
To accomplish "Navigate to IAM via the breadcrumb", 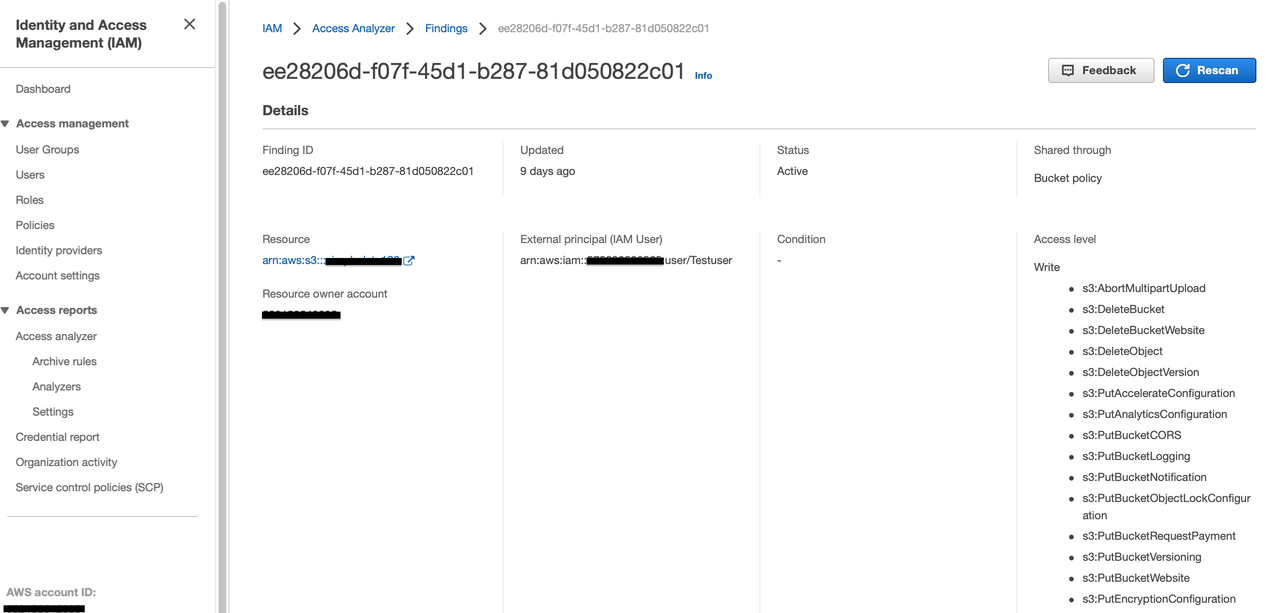I will [x=271, y=28].
